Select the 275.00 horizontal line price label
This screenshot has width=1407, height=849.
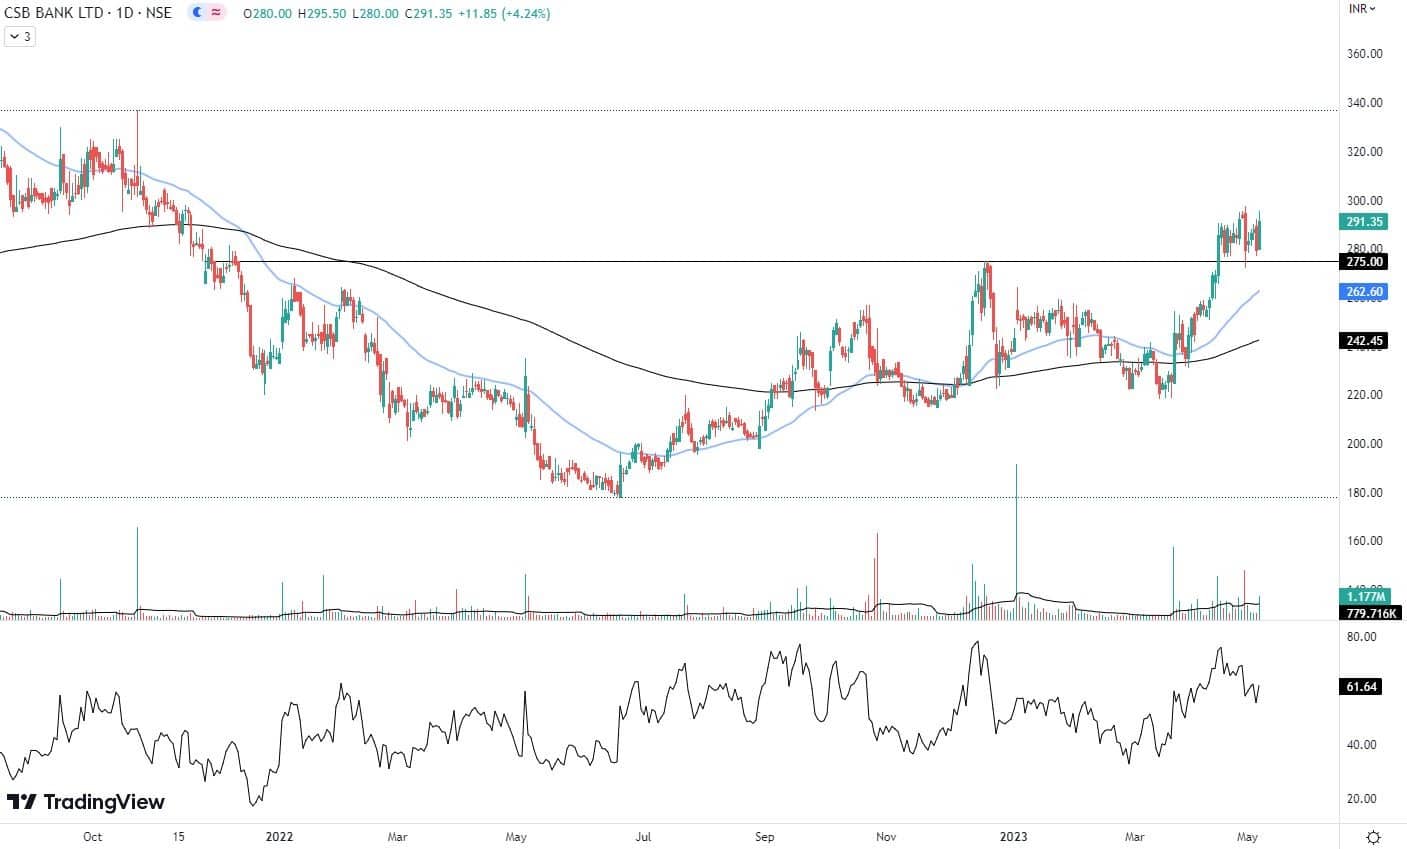point(1362,262)
